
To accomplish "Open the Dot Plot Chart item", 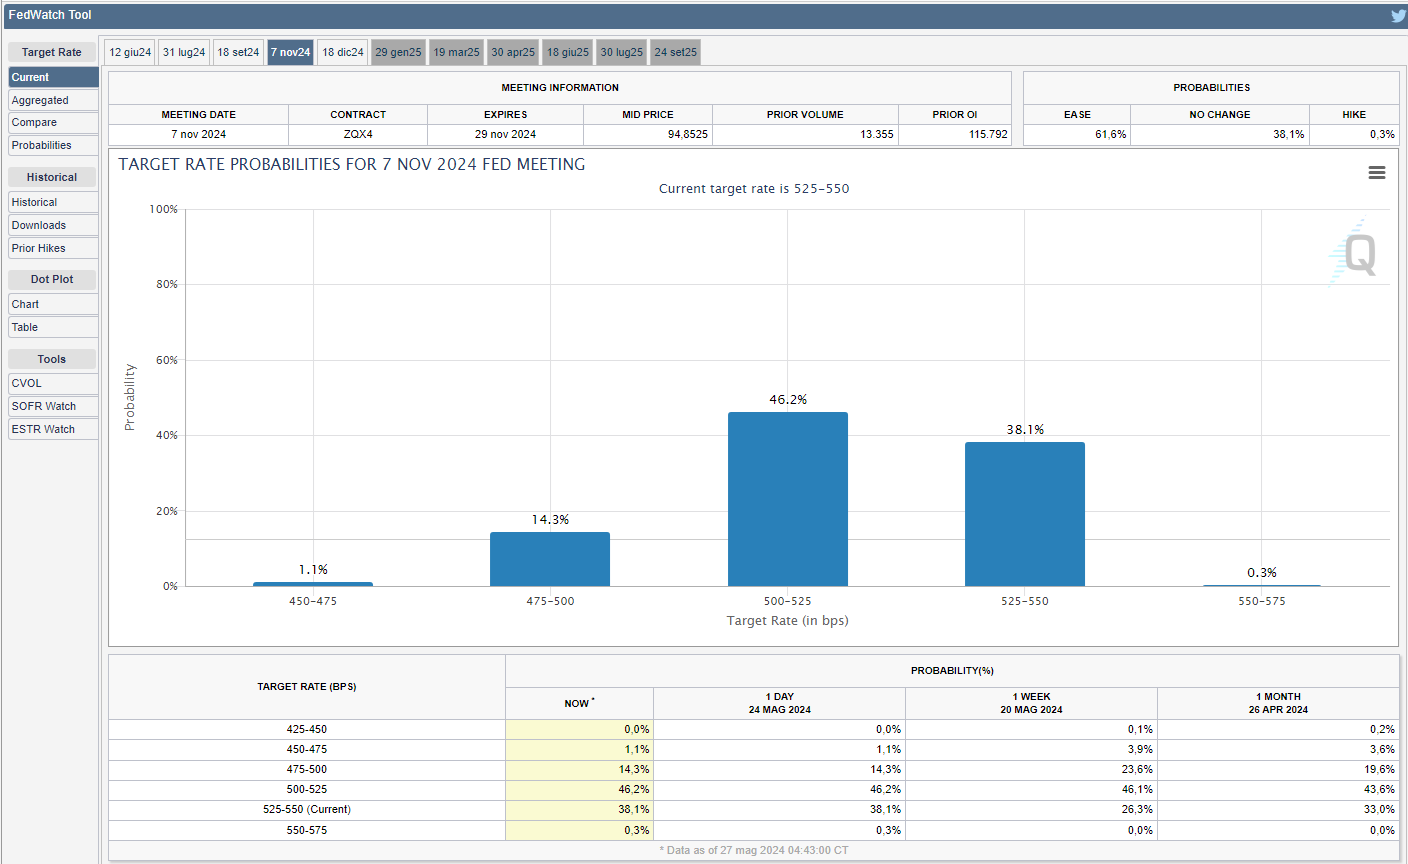I will pyautogui.click(x=53, y=304).
